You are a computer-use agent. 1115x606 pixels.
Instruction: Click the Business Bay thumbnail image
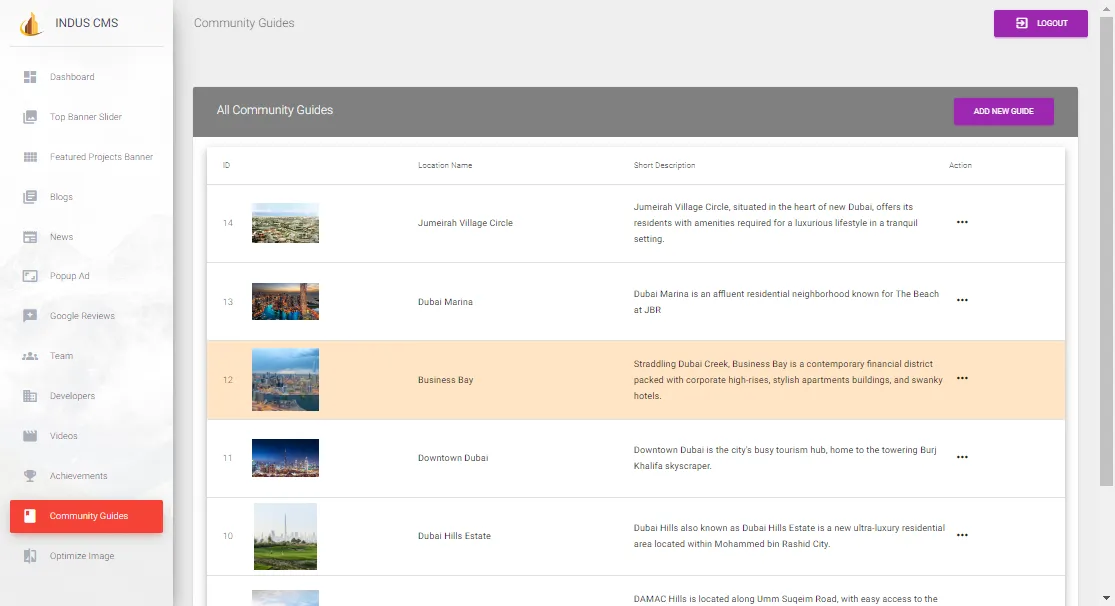(x=285, y=379)
